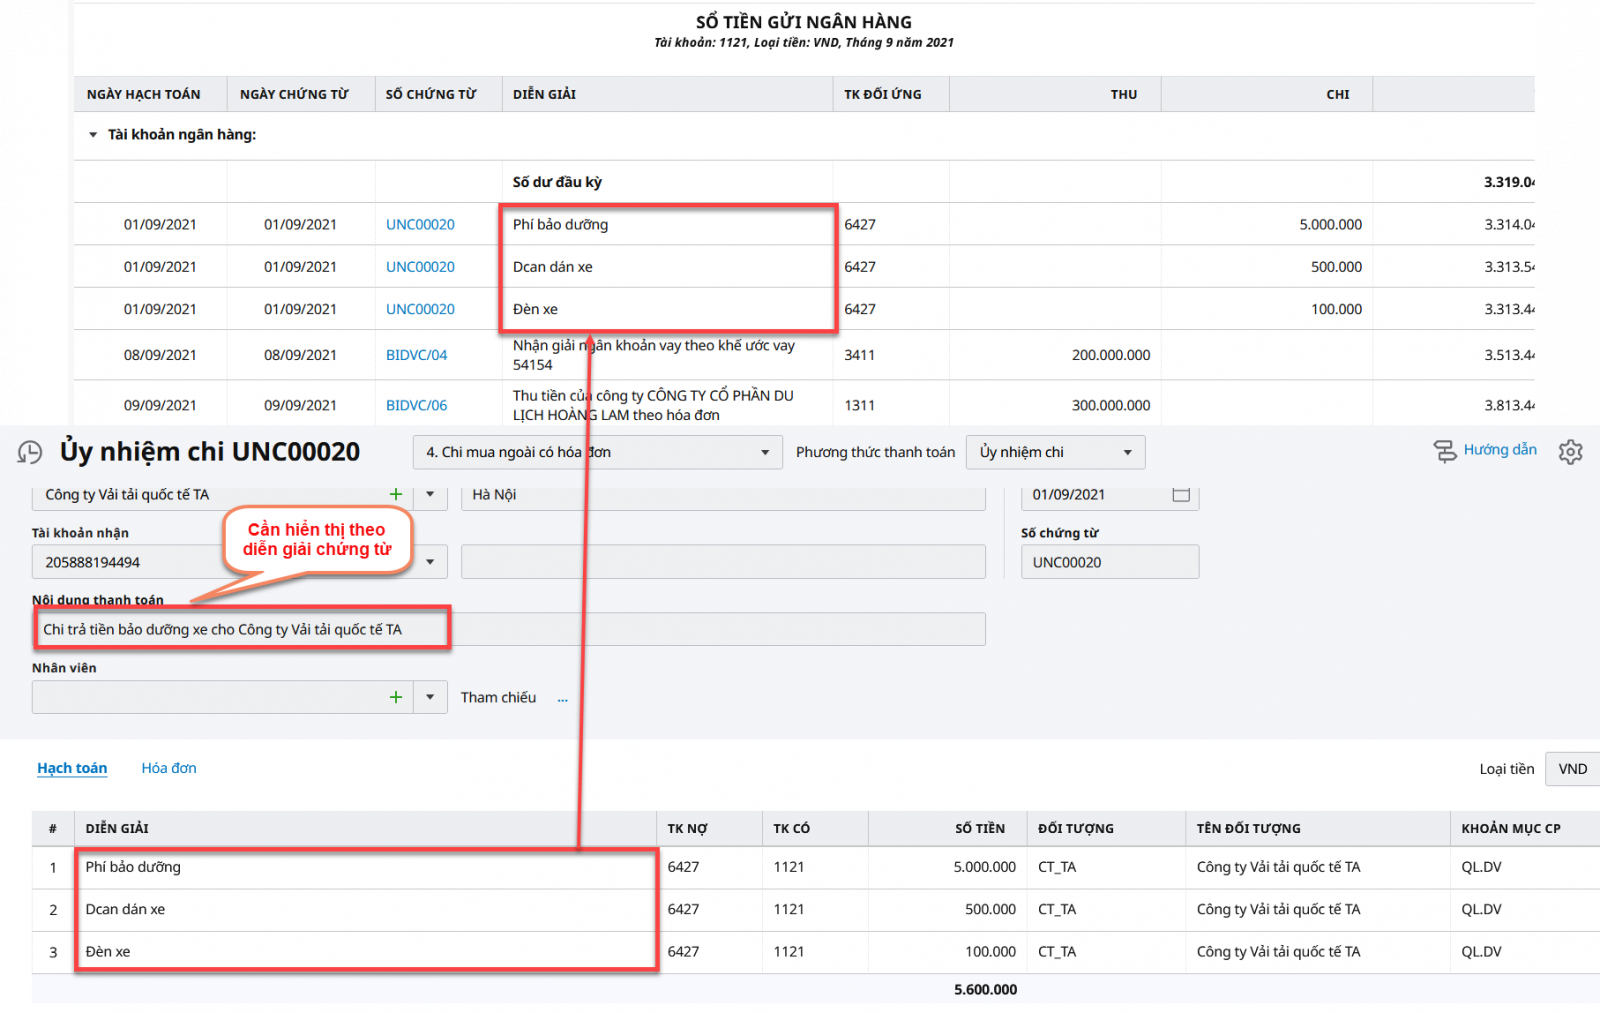
Task: Open UNC00020 link in Phí bảo dưỡng row
Action: click(x=420, y=225)
